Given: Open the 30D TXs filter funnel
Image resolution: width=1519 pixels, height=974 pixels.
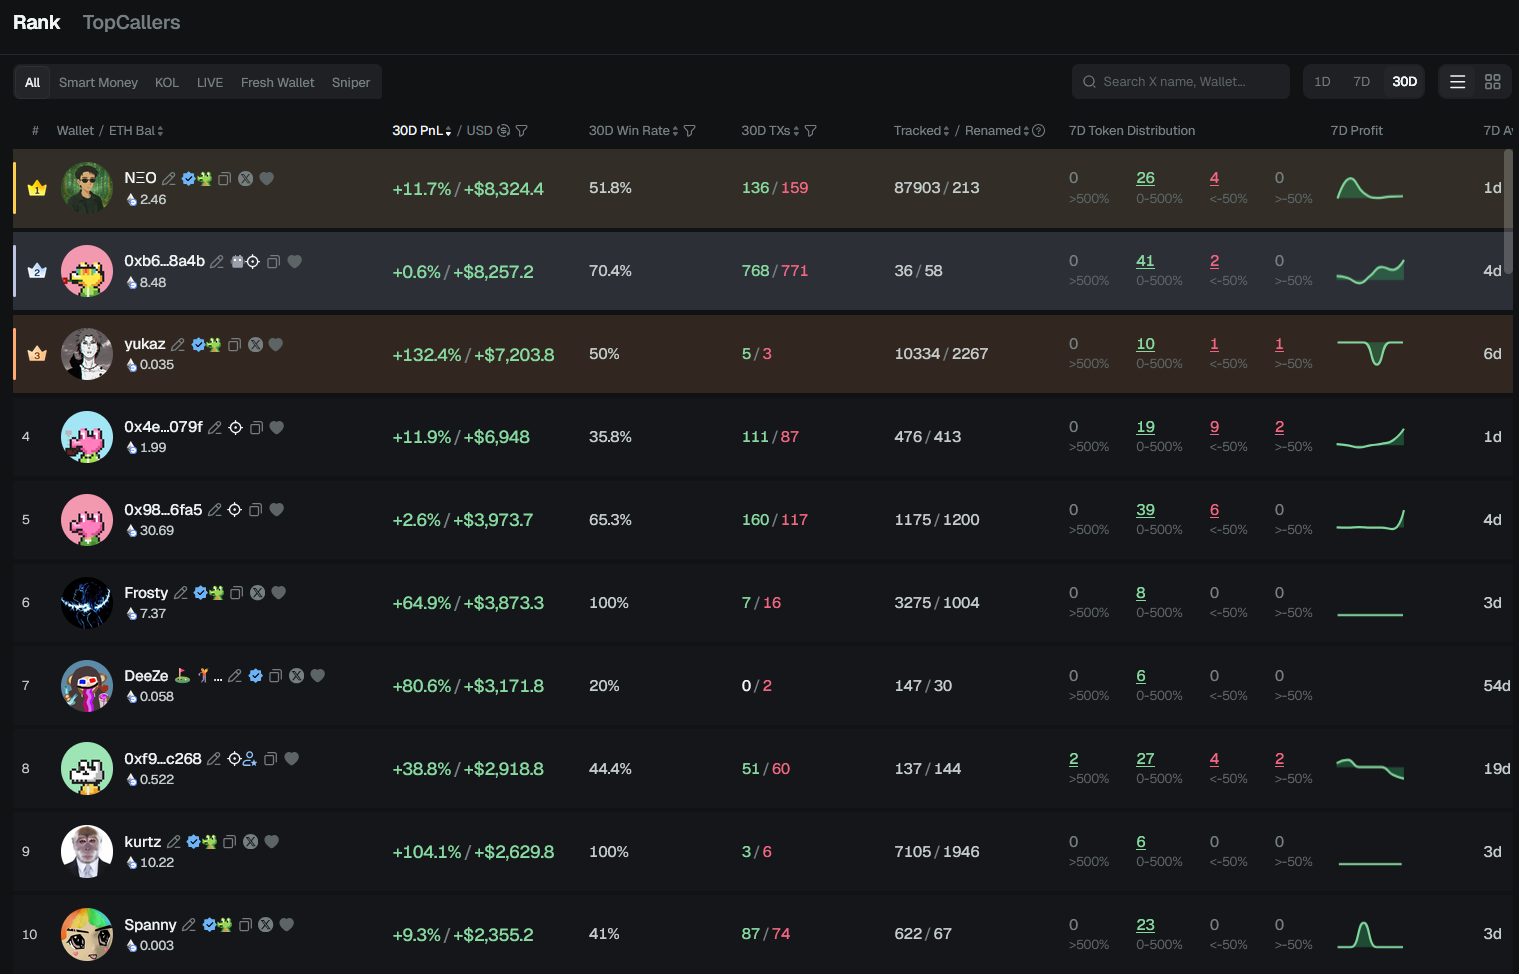Looking at the screenshot, I should (x=811, y=131).
